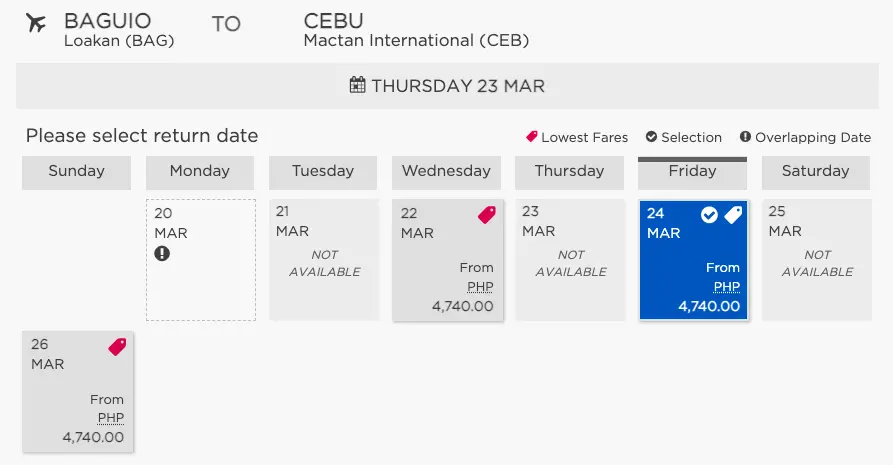
Task: Click the dashed 20 Mar overlapping date cell
Action: coord(201,260)
